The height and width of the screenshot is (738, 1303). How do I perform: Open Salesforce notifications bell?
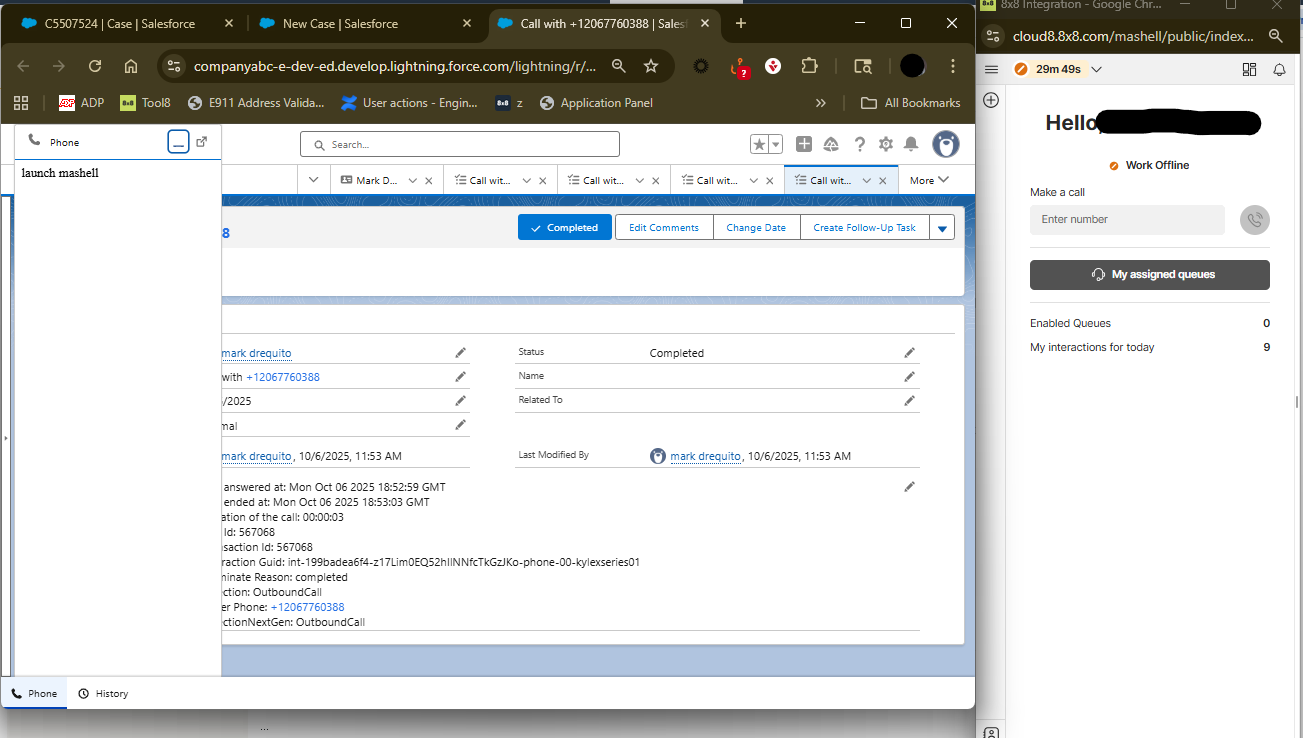[911, 145]
